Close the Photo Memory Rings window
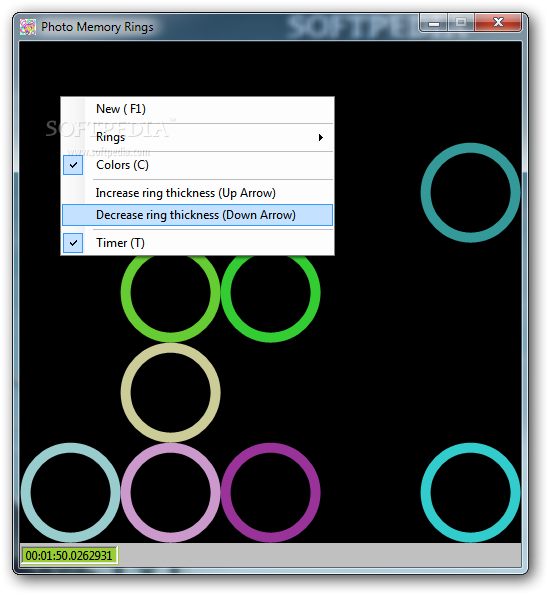 pyautogui.click(x=498, y=23)
